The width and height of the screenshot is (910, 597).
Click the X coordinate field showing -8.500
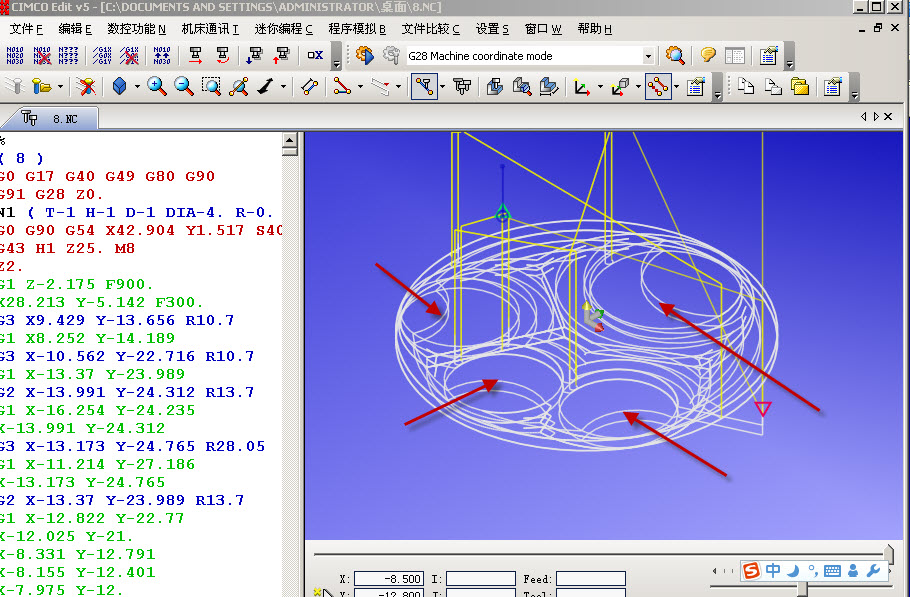tap(388, 578)
